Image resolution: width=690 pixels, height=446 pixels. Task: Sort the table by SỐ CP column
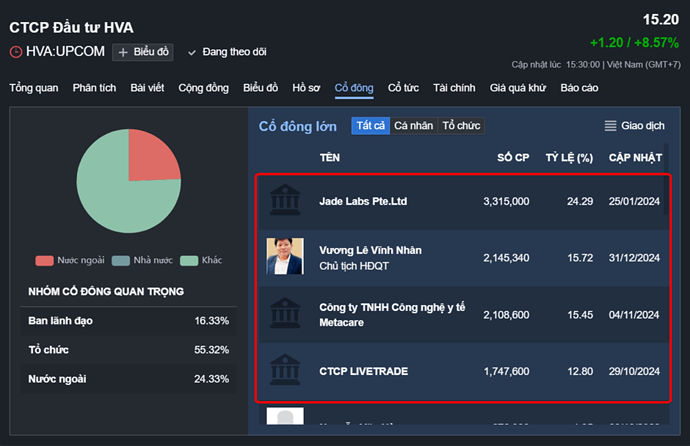point(513,158)
